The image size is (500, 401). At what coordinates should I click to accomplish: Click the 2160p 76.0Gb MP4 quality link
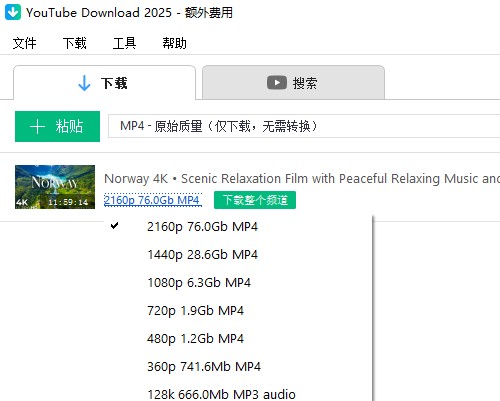click(153, 200)
